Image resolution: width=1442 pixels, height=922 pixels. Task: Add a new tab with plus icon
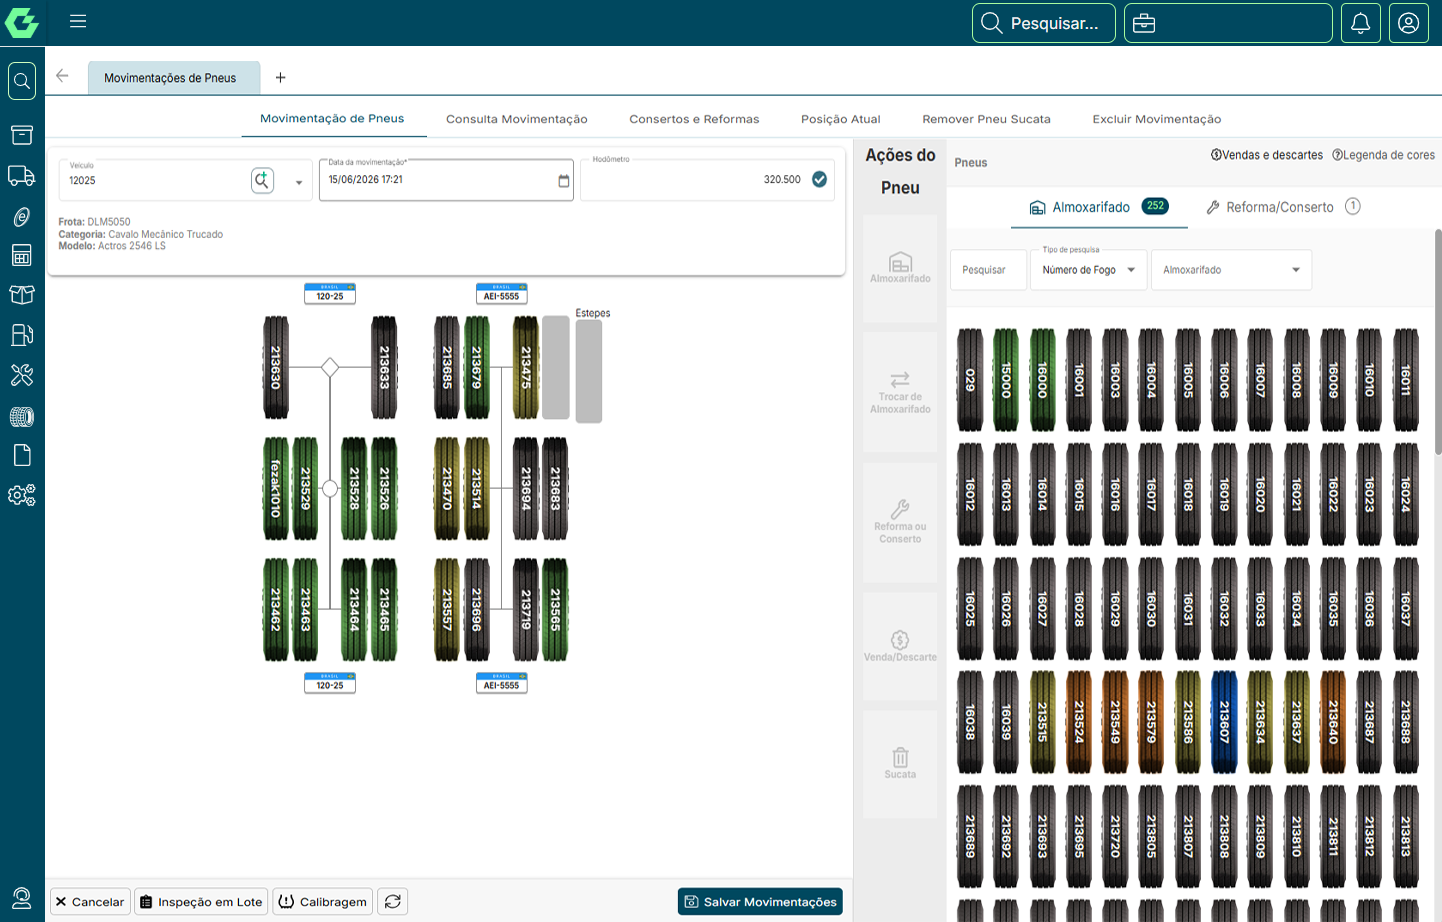pos(281,77)
